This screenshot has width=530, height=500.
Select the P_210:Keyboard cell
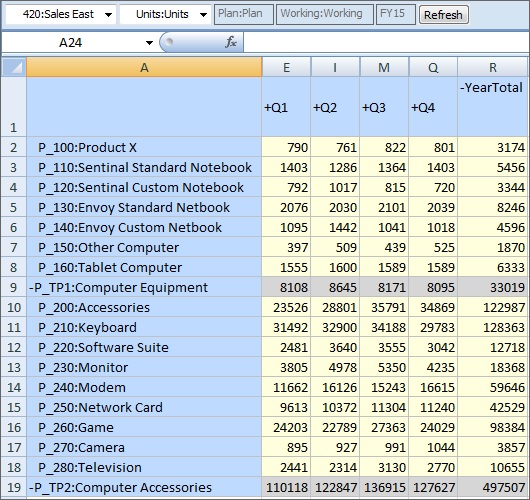(x=144, y=327)
